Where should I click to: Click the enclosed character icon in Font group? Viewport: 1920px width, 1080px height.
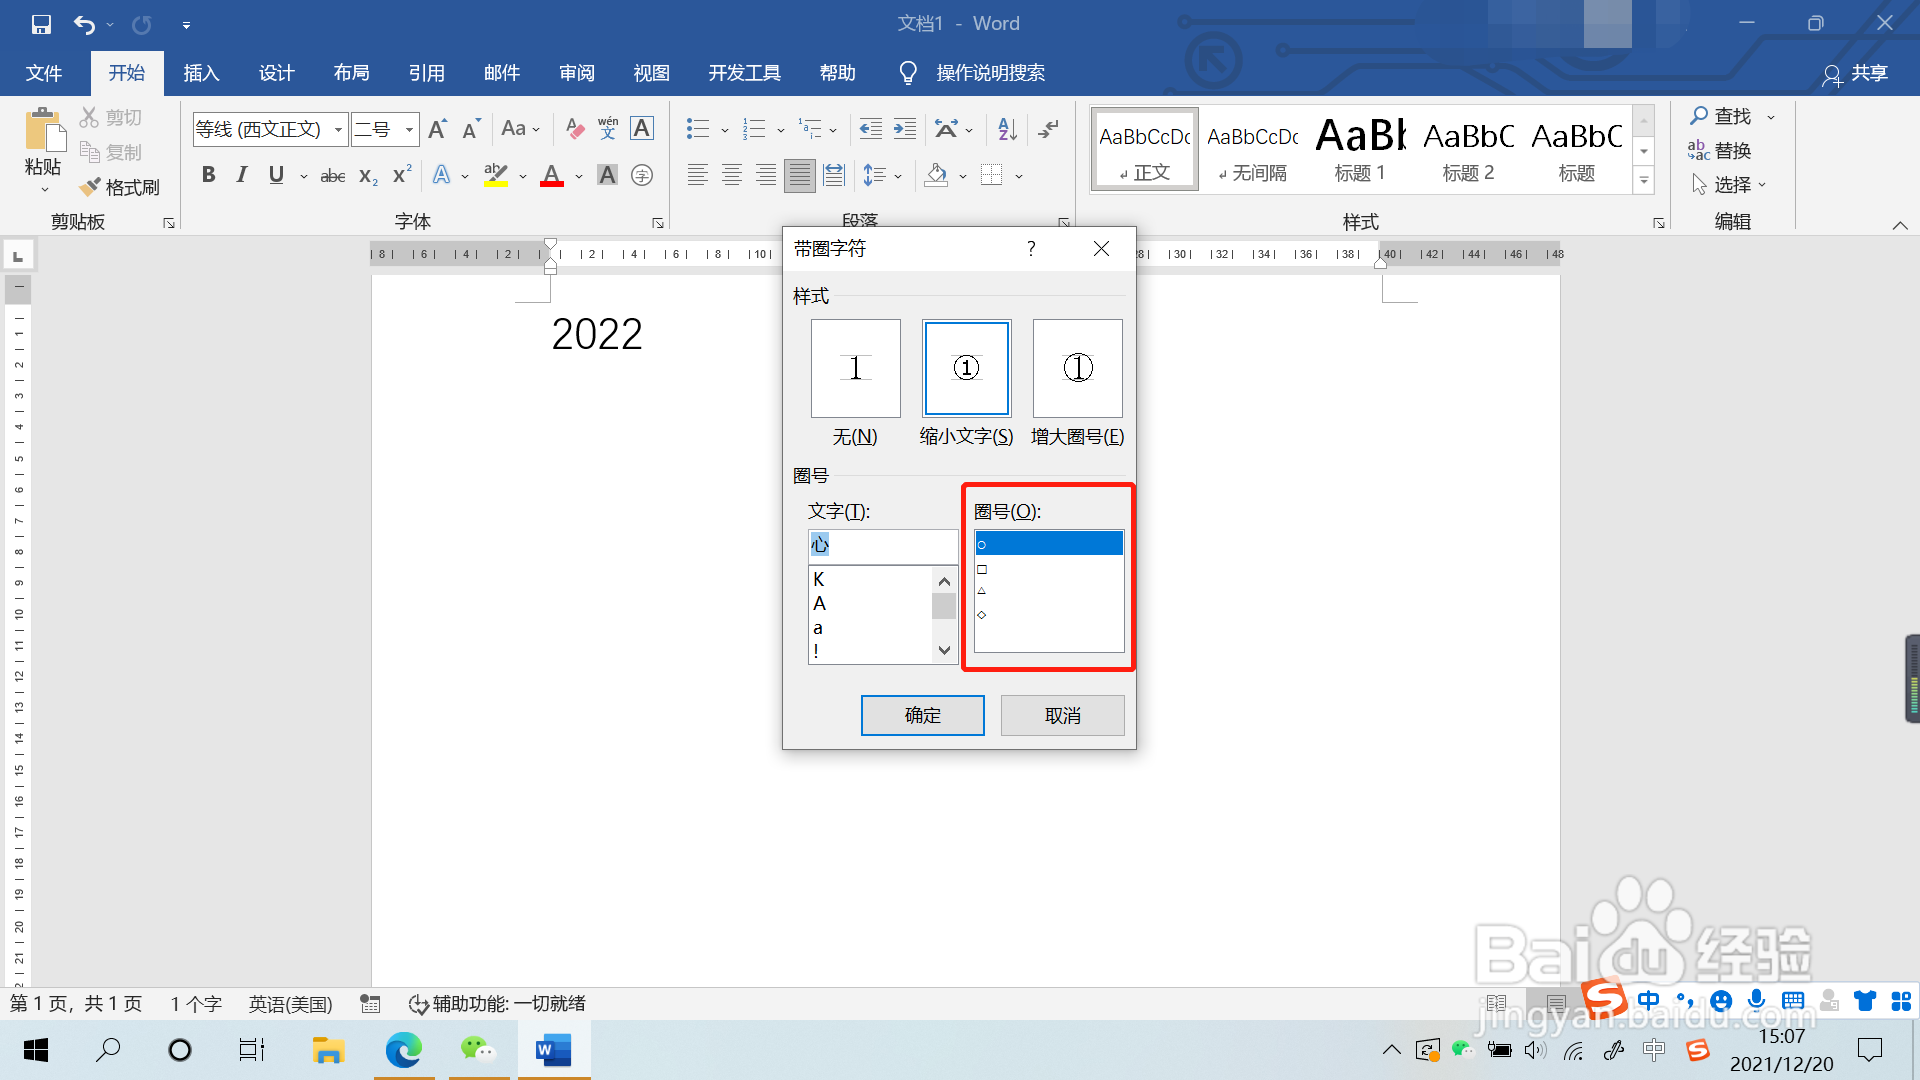pos(642,176)
